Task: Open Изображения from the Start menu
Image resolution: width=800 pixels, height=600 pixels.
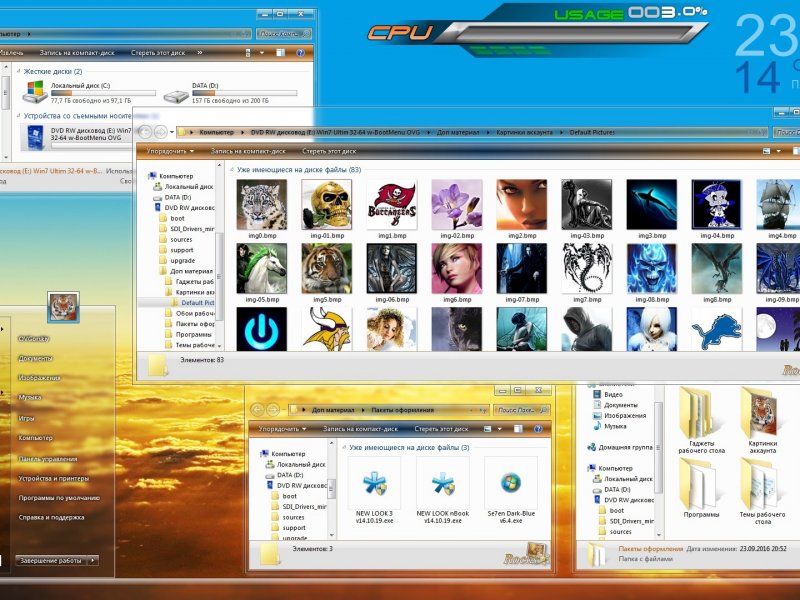Action: click(39, 378)
